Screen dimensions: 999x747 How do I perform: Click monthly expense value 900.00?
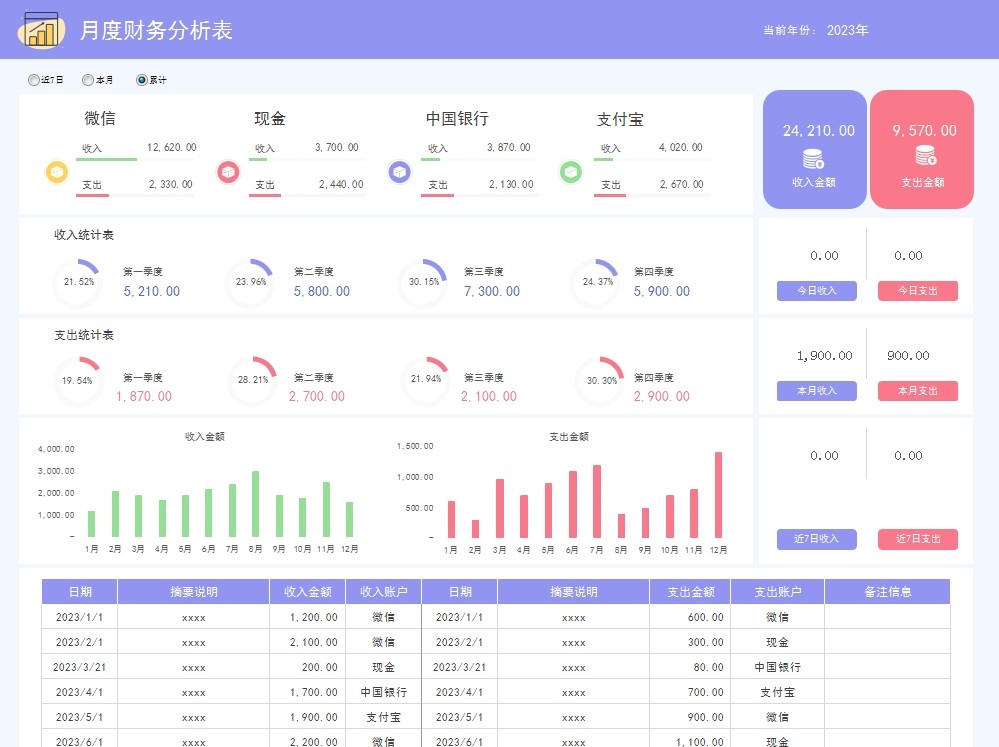pyautogui.click(x=908, y=356)
